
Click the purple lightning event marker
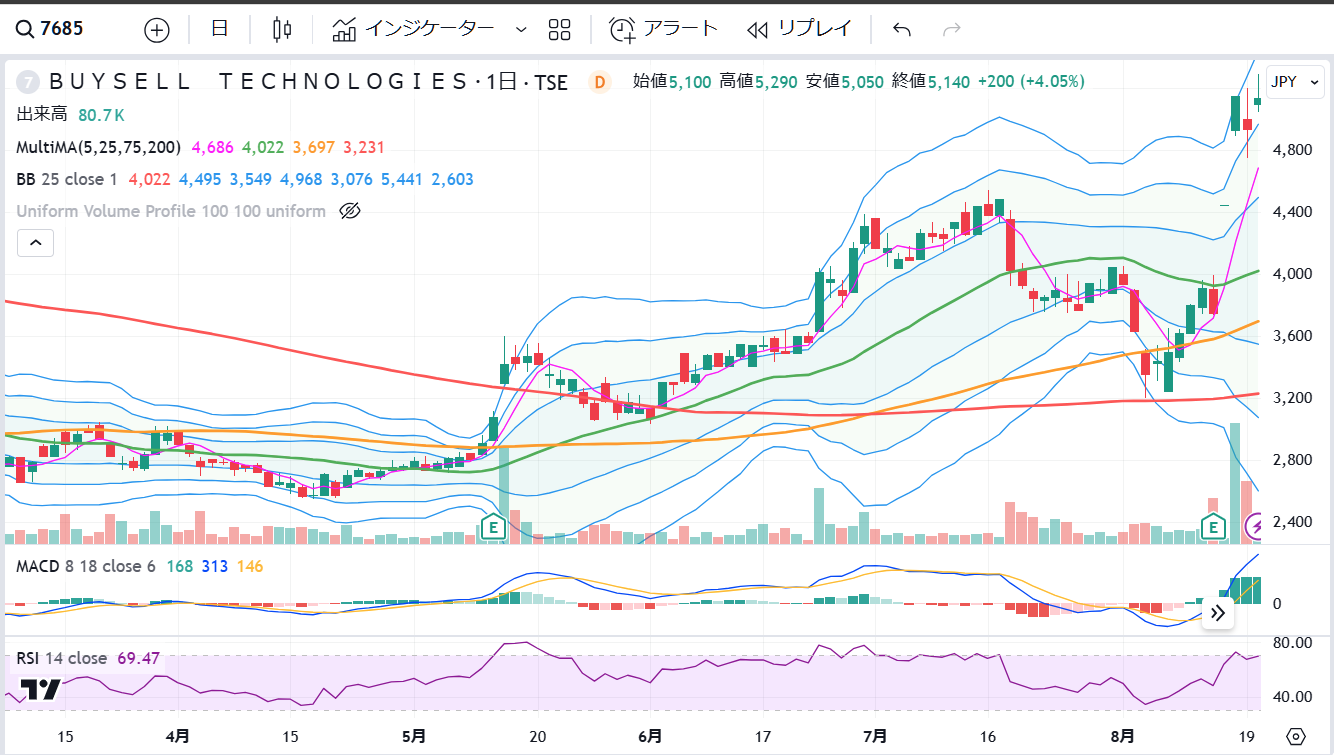point(1255,527)
